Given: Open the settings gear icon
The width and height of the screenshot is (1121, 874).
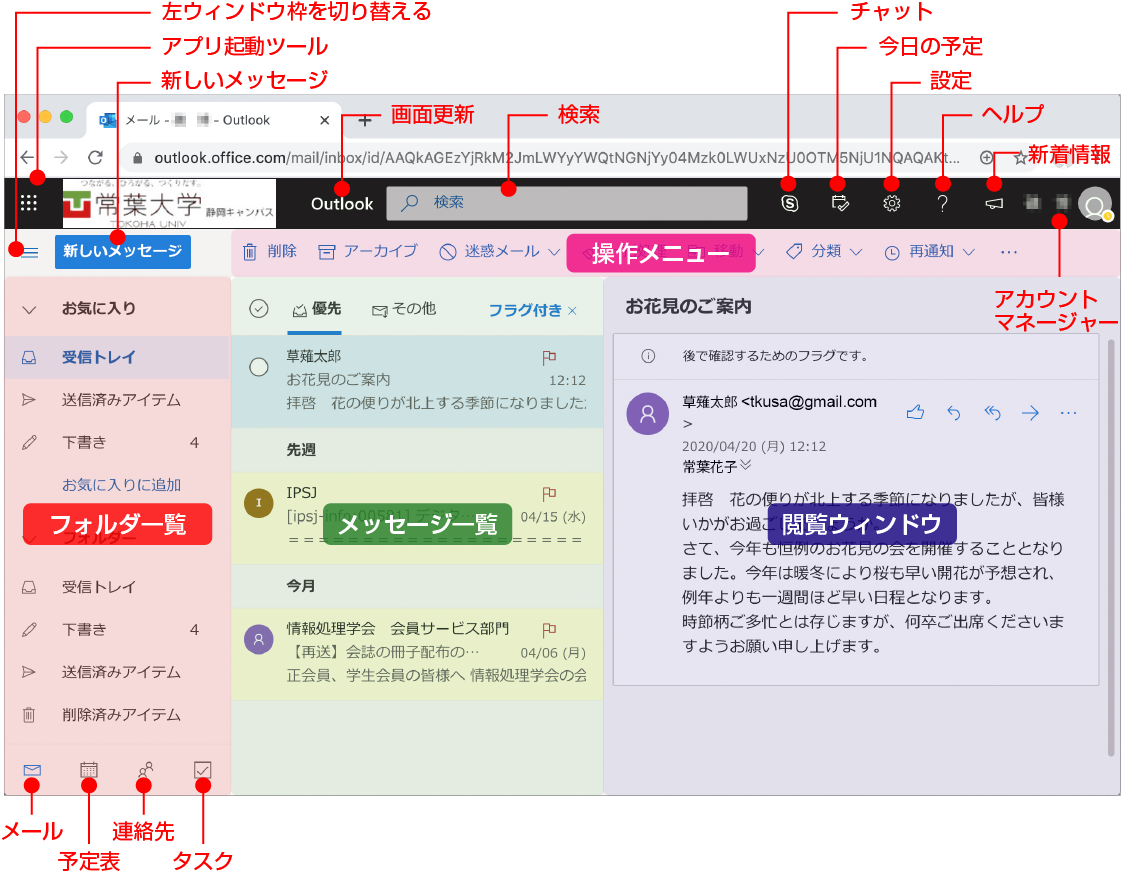Looking at the screenshot, I should click(891, 203).
